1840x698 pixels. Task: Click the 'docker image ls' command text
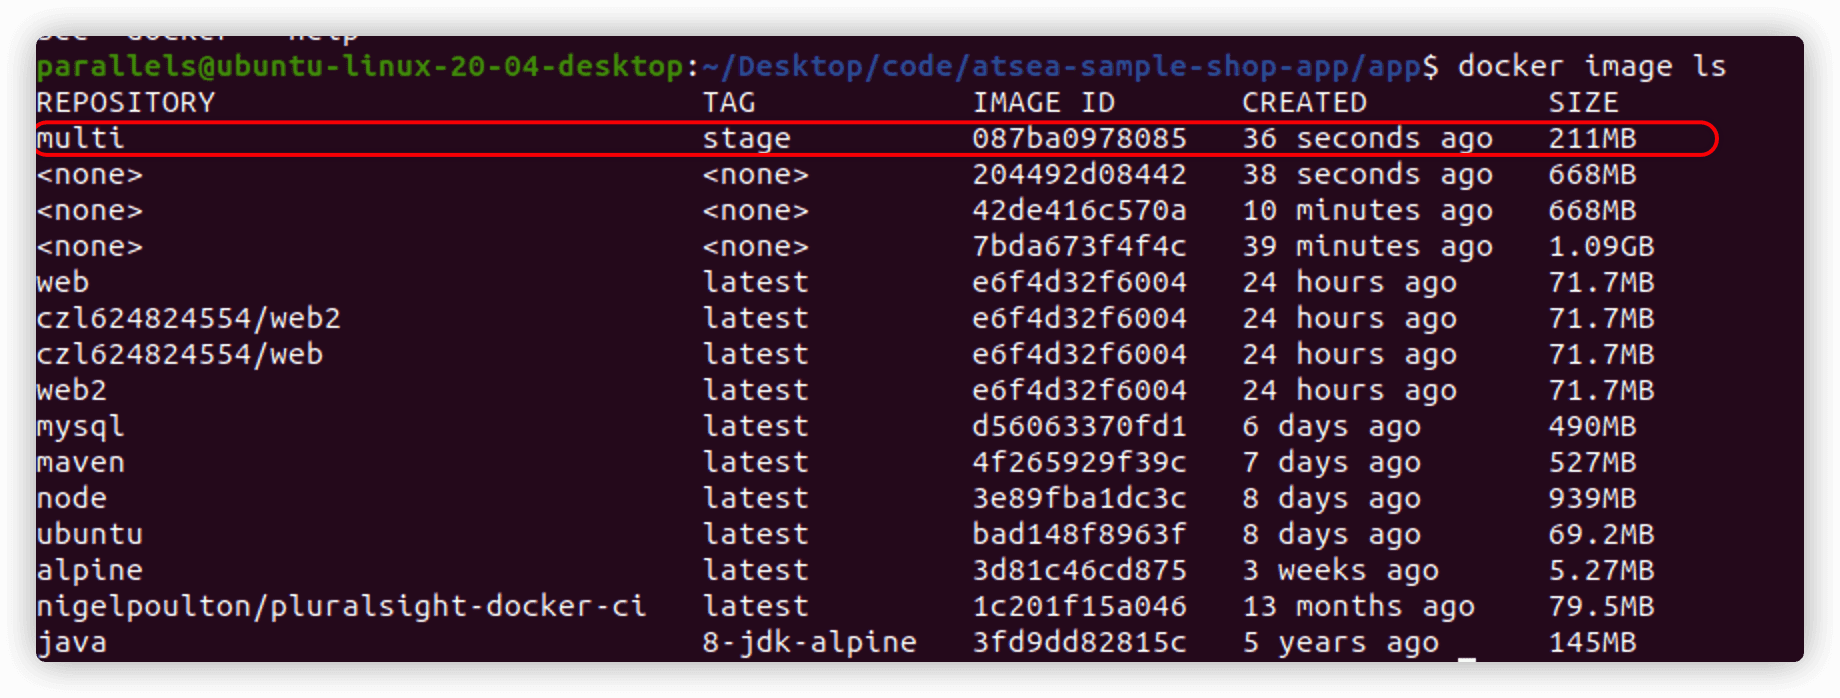(x=1591, y=66)
